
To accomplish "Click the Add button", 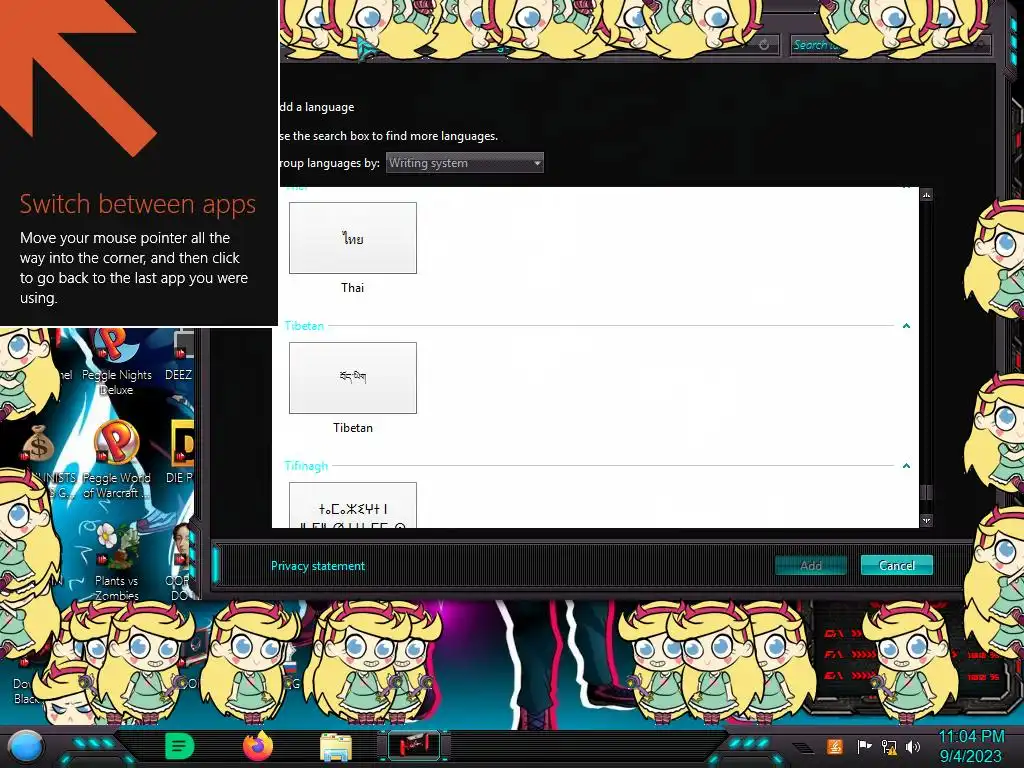I will click(810, 566).
